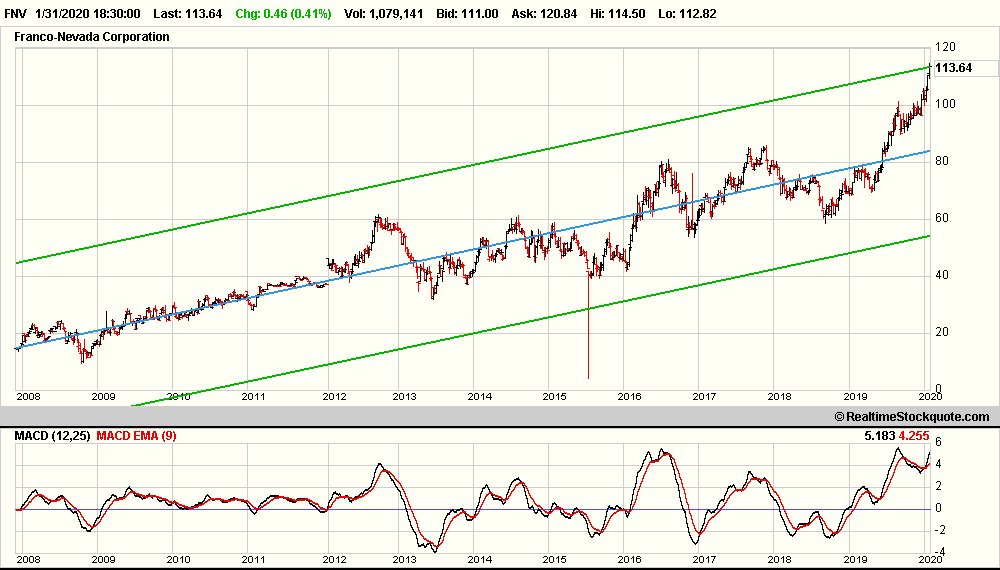Click the 2012 label under the MACD panel
The width and height of the screenshot is (1000, 570).
point(334,560)
